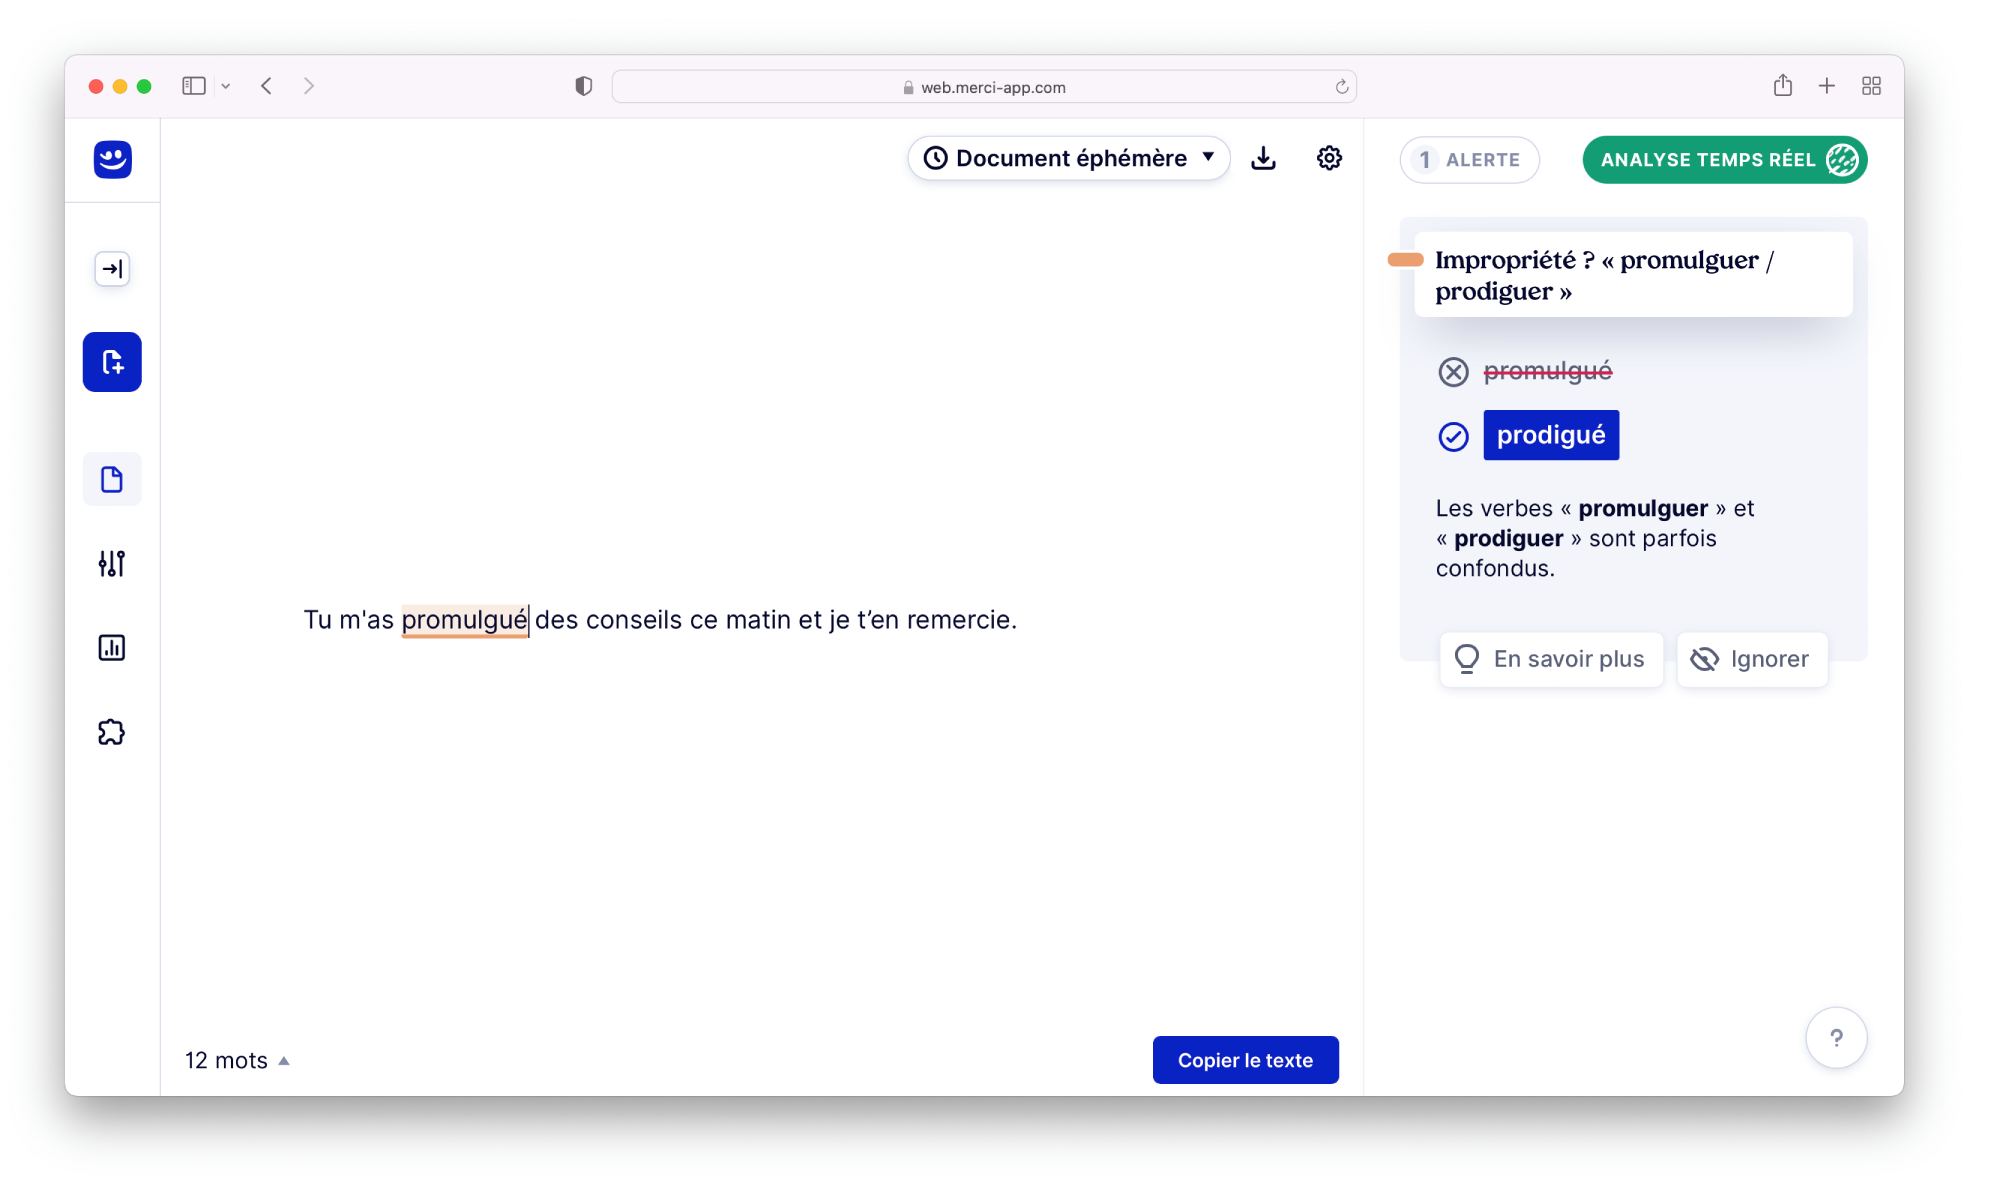
Task: Open document settings with the gear icon
Action: (x=1328, y=158)
